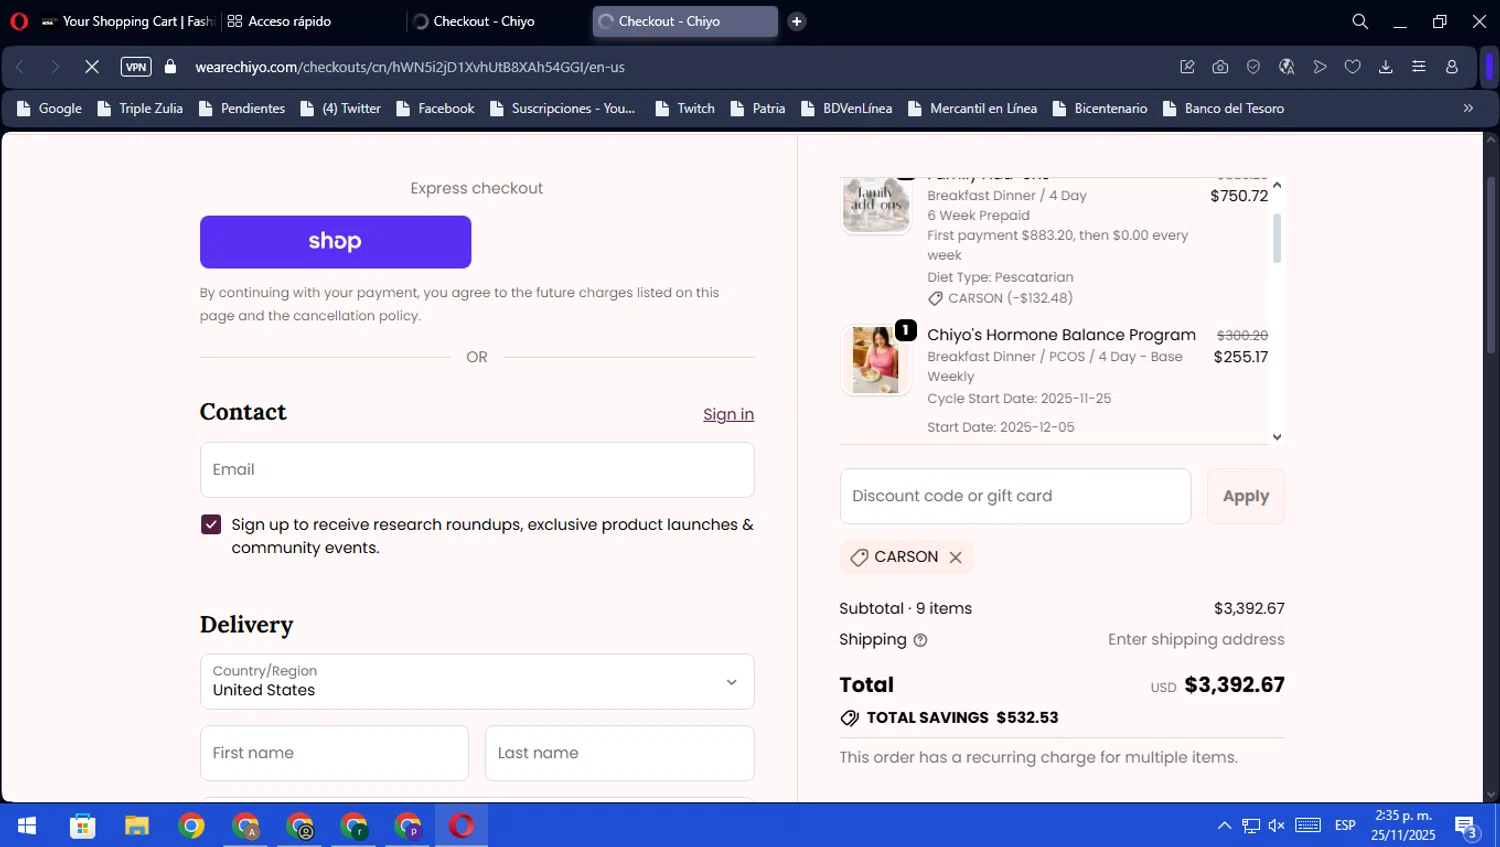Open the notification center icon
This screenshot has height=847, width=1500.
click(x=1467, y=827)
